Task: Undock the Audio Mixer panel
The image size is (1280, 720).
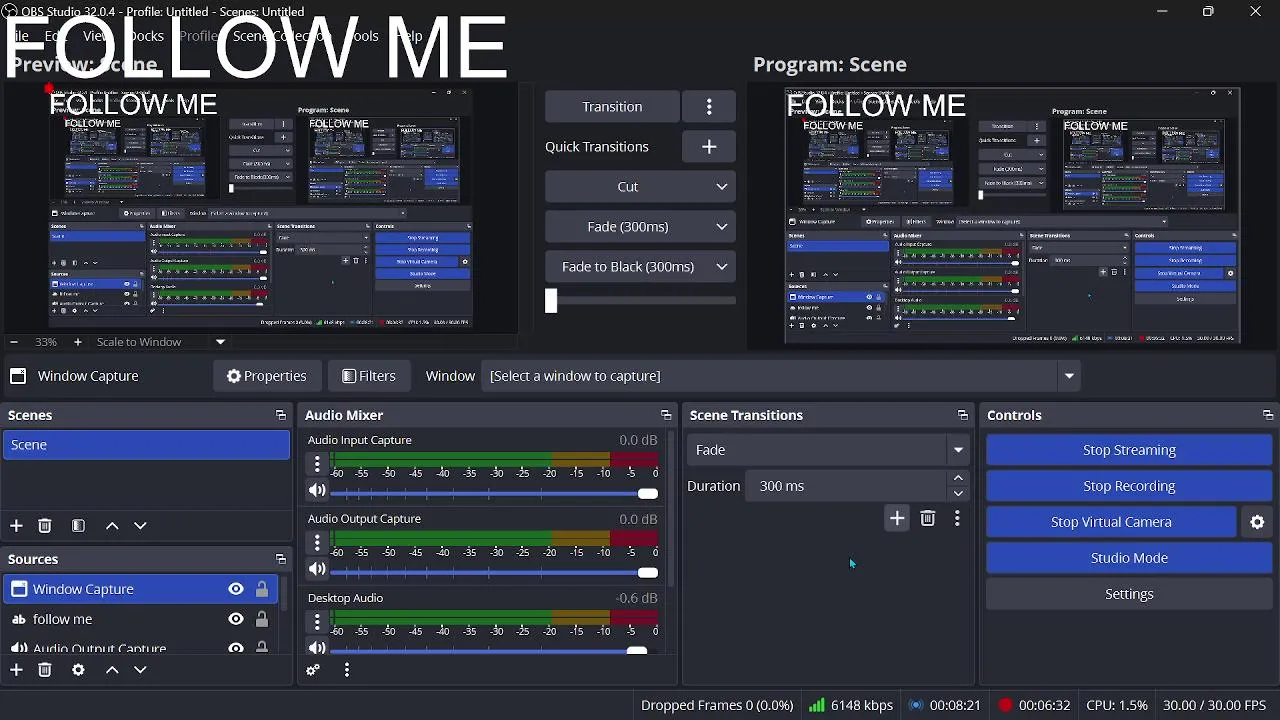Action: (666, 415)
